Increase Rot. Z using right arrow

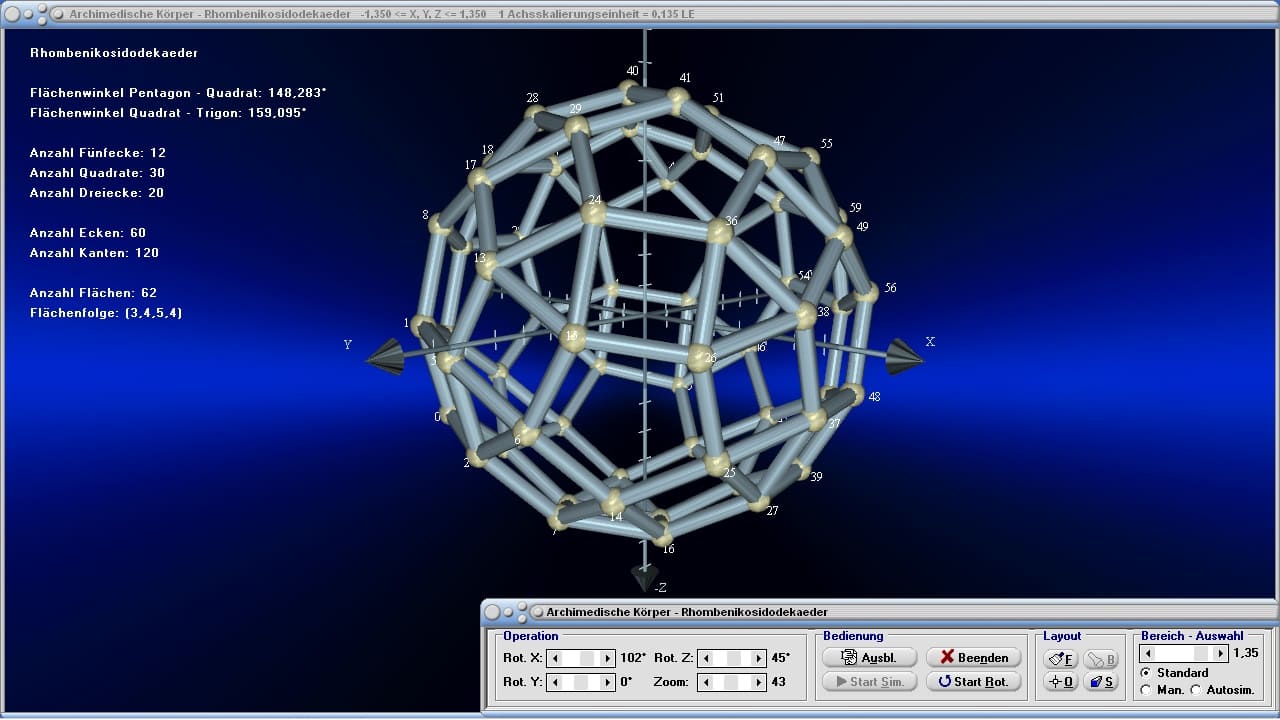757,658
